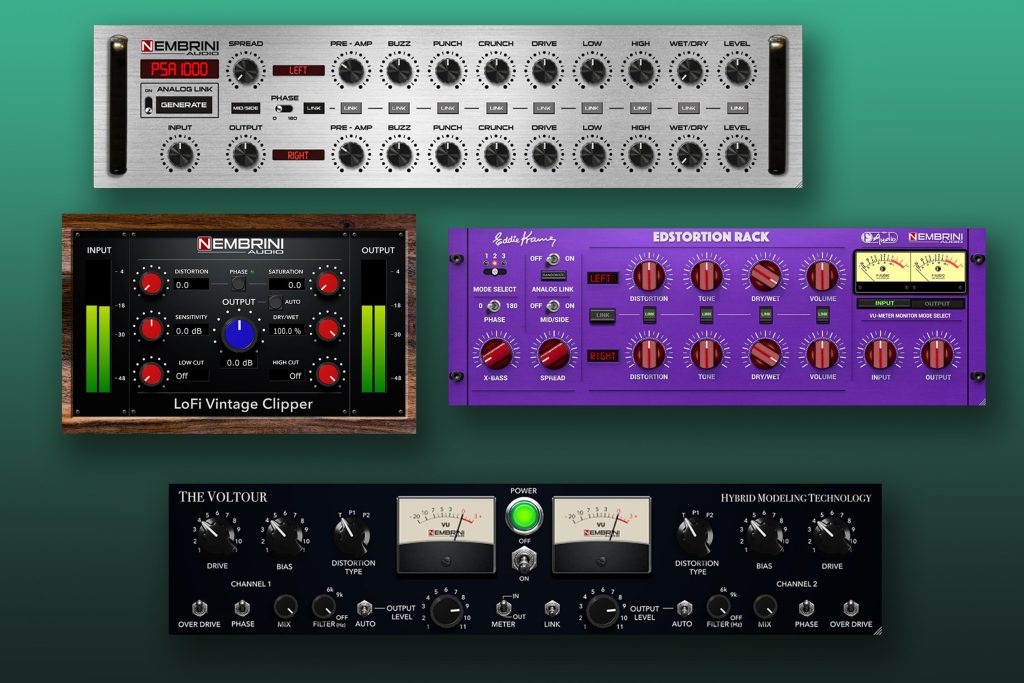Viewport: 1024px width, 683px height.
Task: Flip the Mid/Side switch on Edstortion Rack
Action: click(552, 305)
